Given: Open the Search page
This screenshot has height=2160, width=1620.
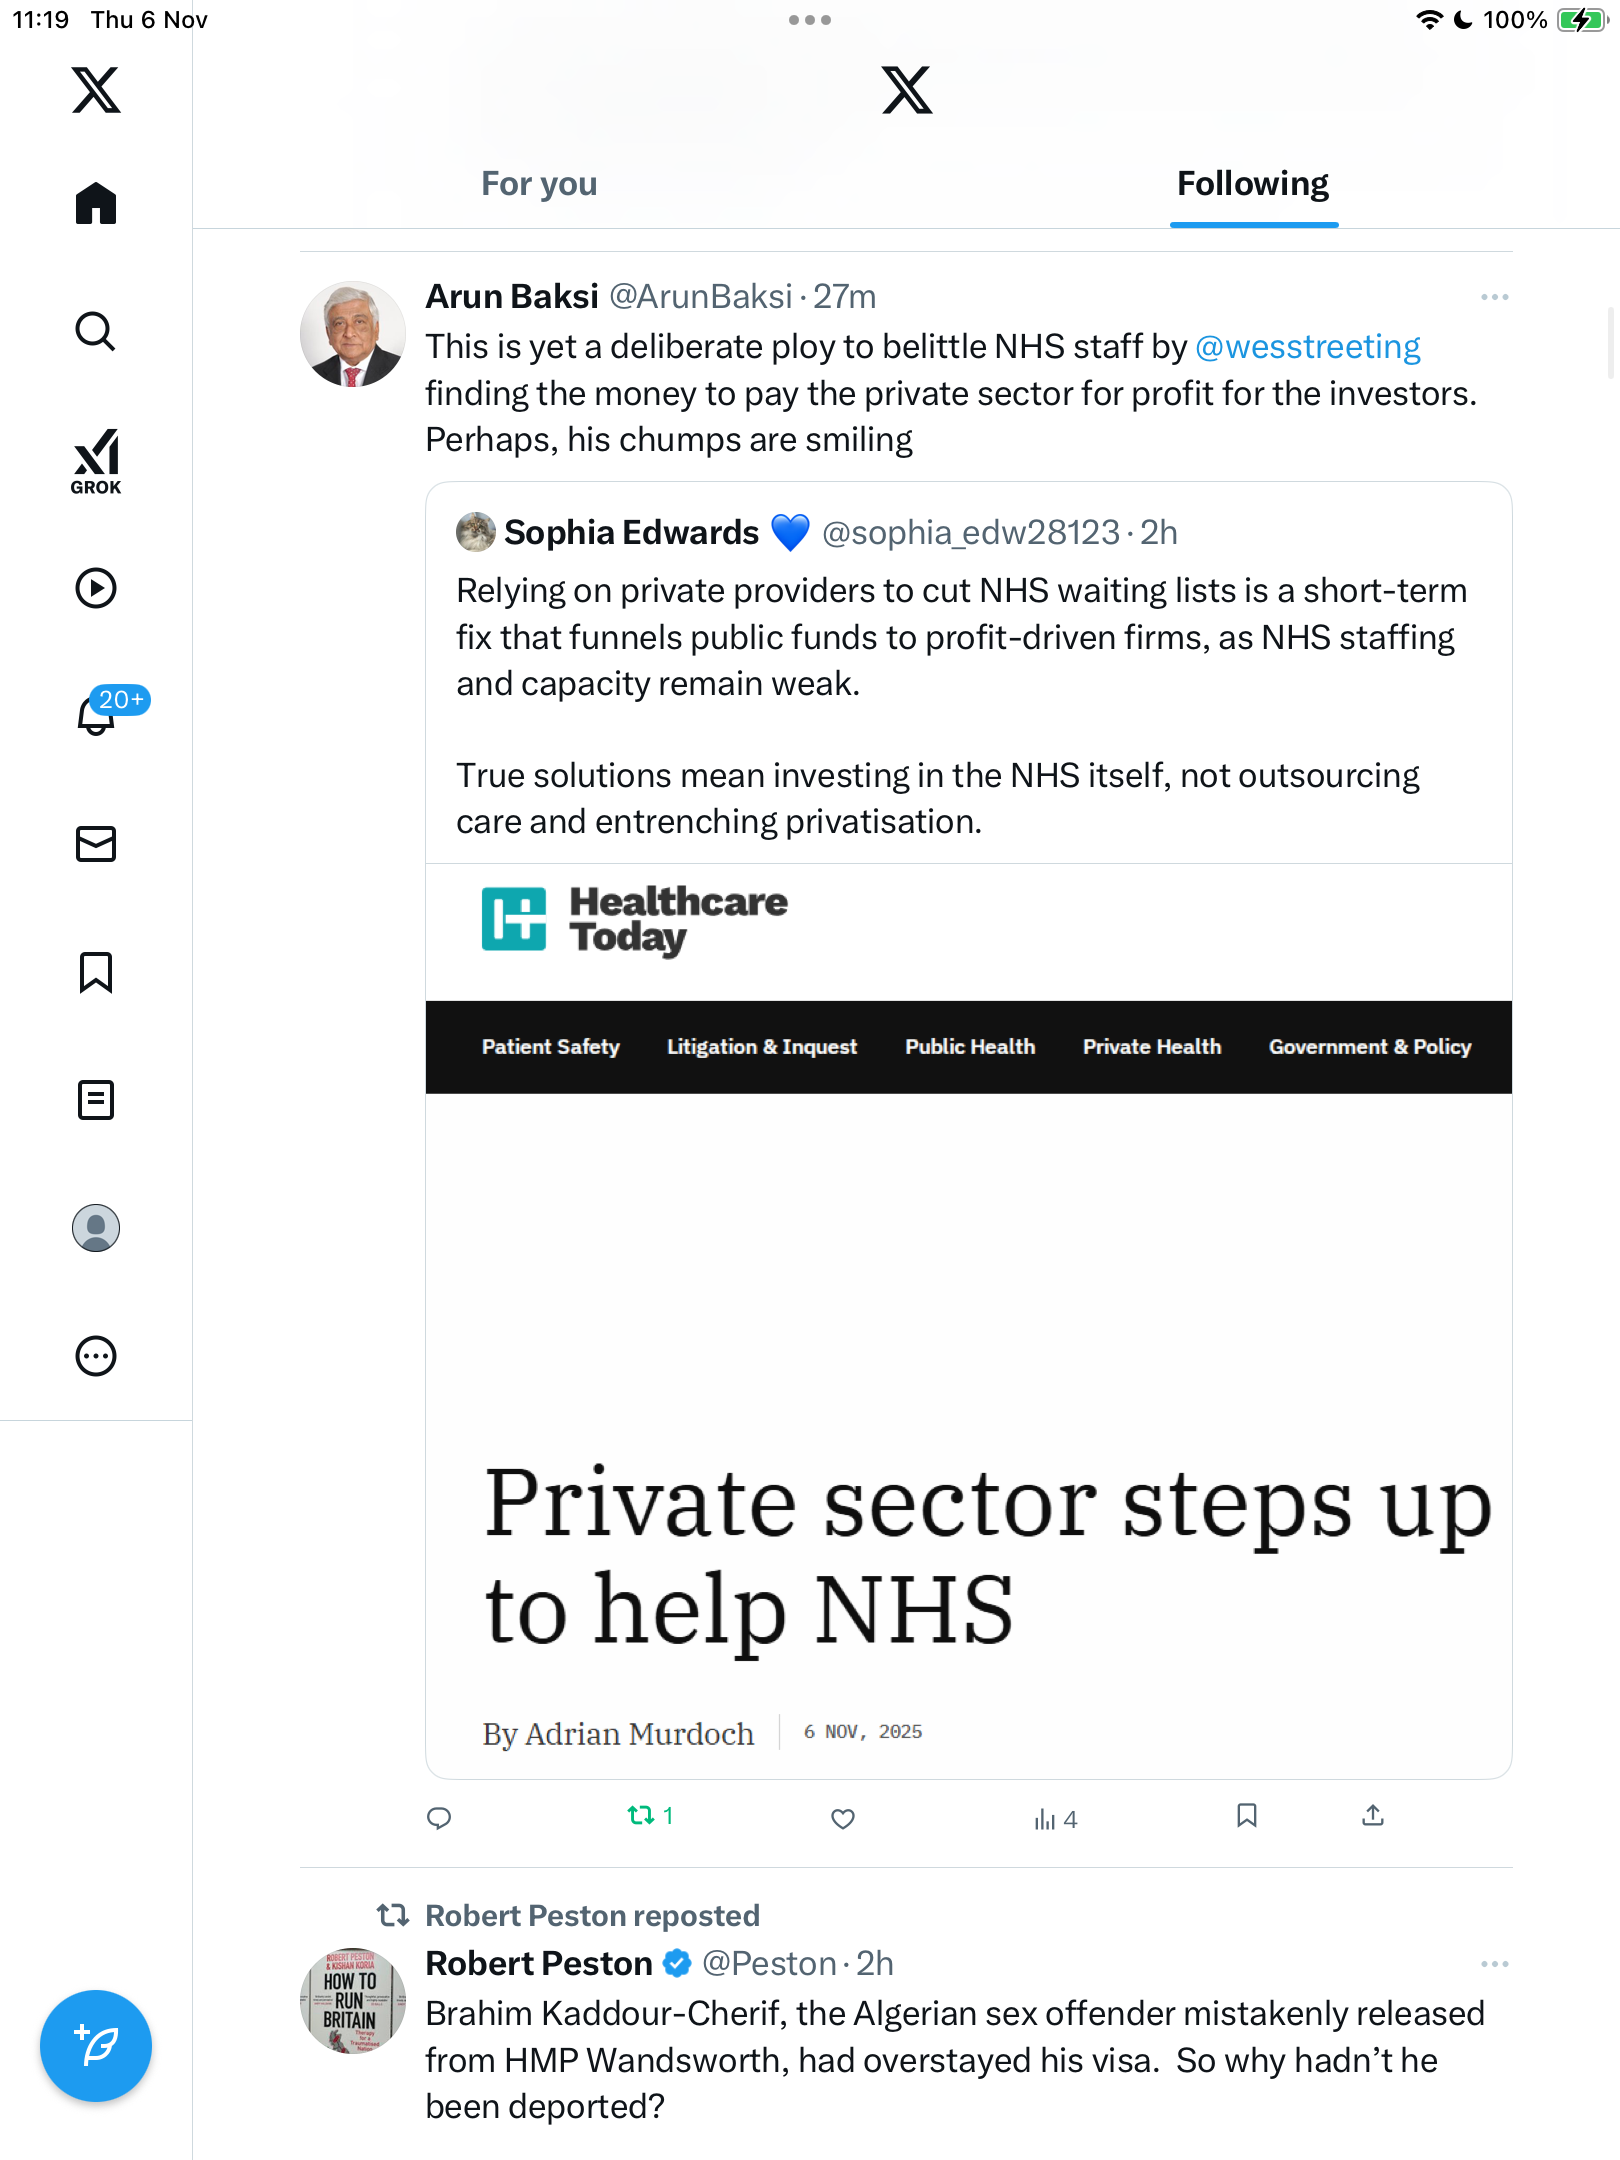Looking at the screenshot, I should tap(96, 332).
